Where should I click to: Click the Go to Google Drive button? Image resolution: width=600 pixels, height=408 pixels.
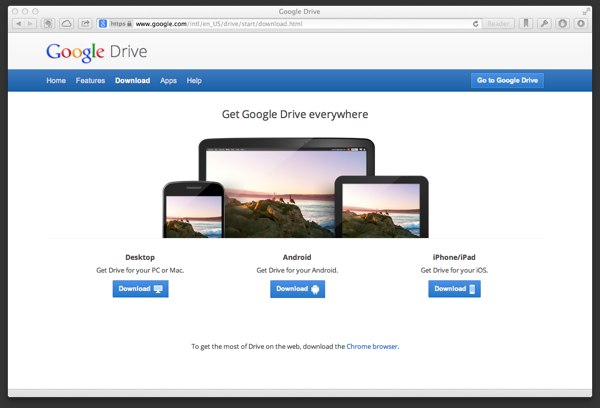(507, 80)
